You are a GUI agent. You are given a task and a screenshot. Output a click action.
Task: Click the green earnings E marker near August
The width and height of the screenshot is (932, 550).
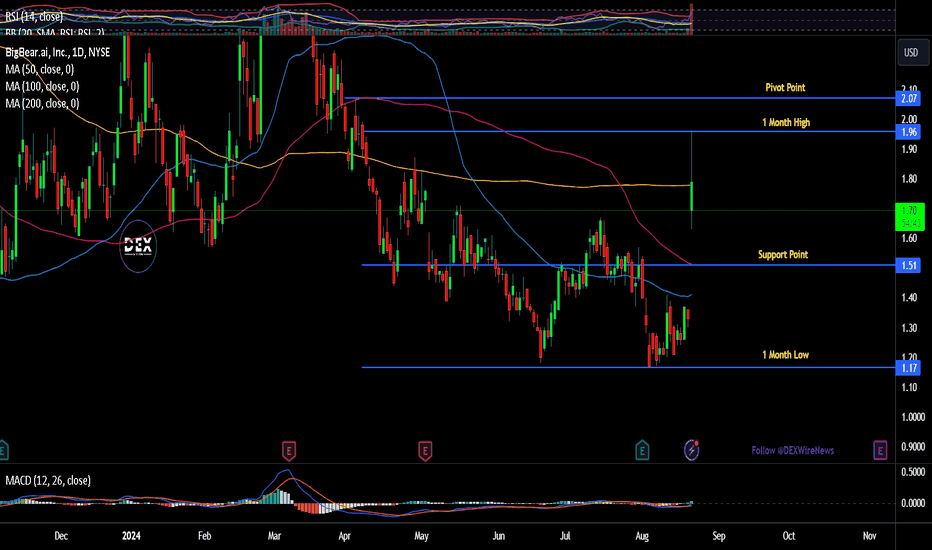point(642,450)
